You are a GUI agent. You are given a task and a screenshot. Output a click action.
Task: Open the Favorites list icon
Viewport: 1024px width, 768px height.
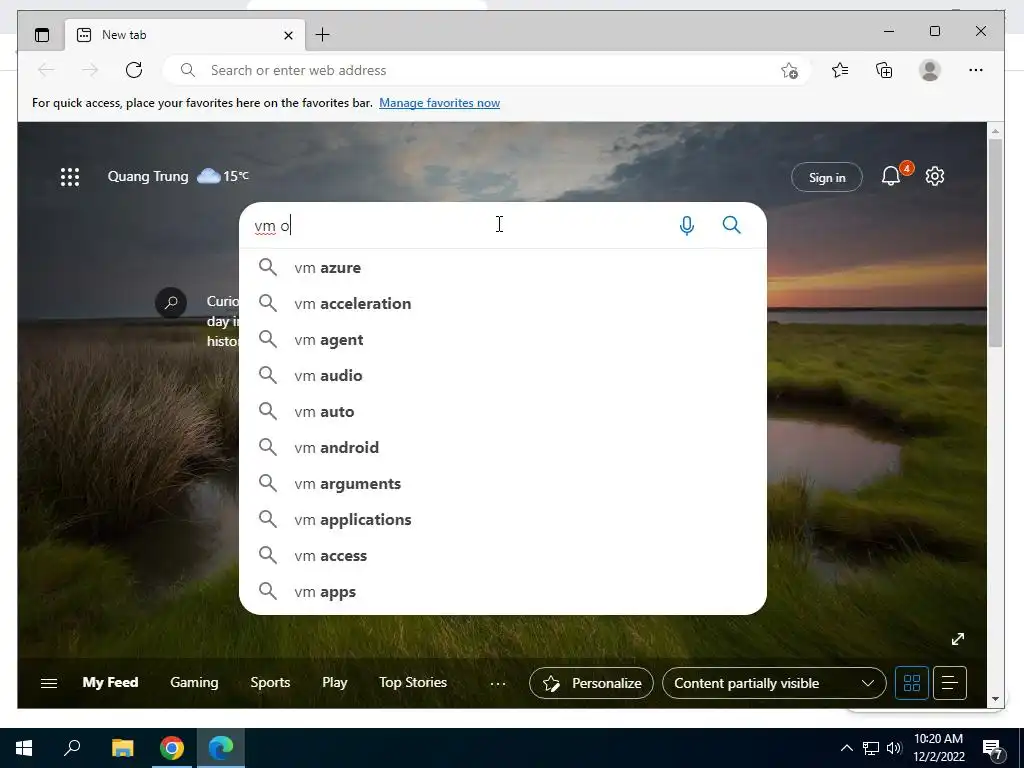pyautogui.click(x=840, y=70)
